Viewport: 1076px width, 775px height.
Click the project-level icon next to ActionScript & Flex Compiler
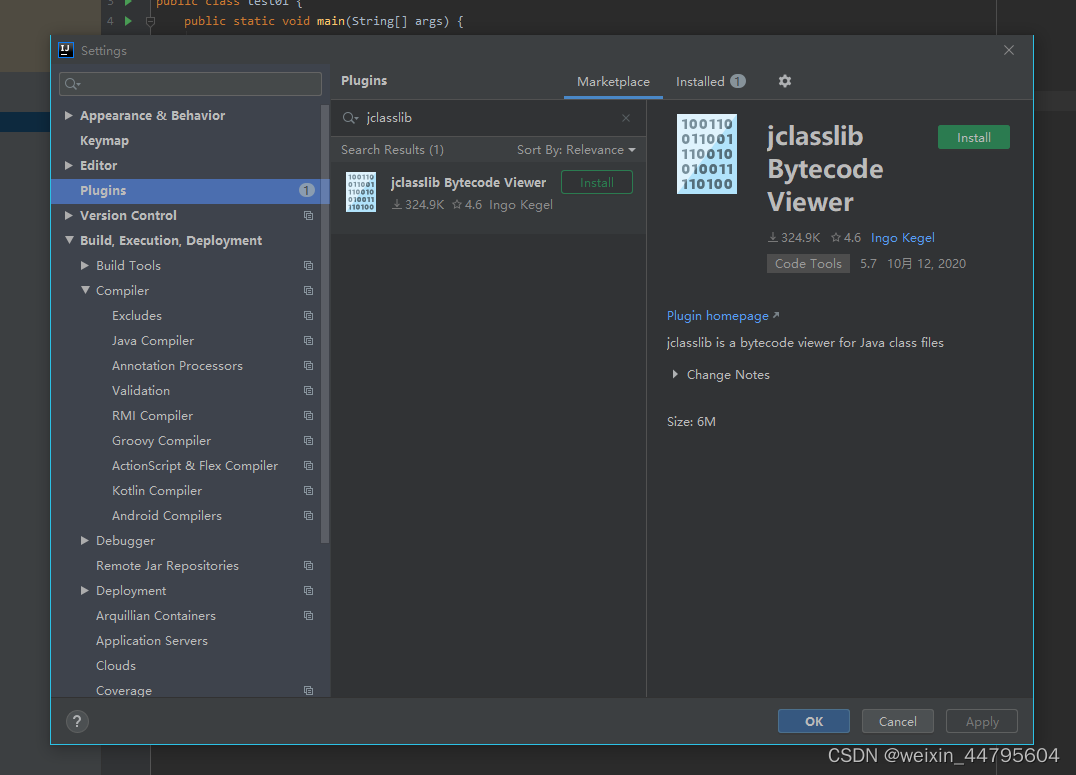[308, 465]
